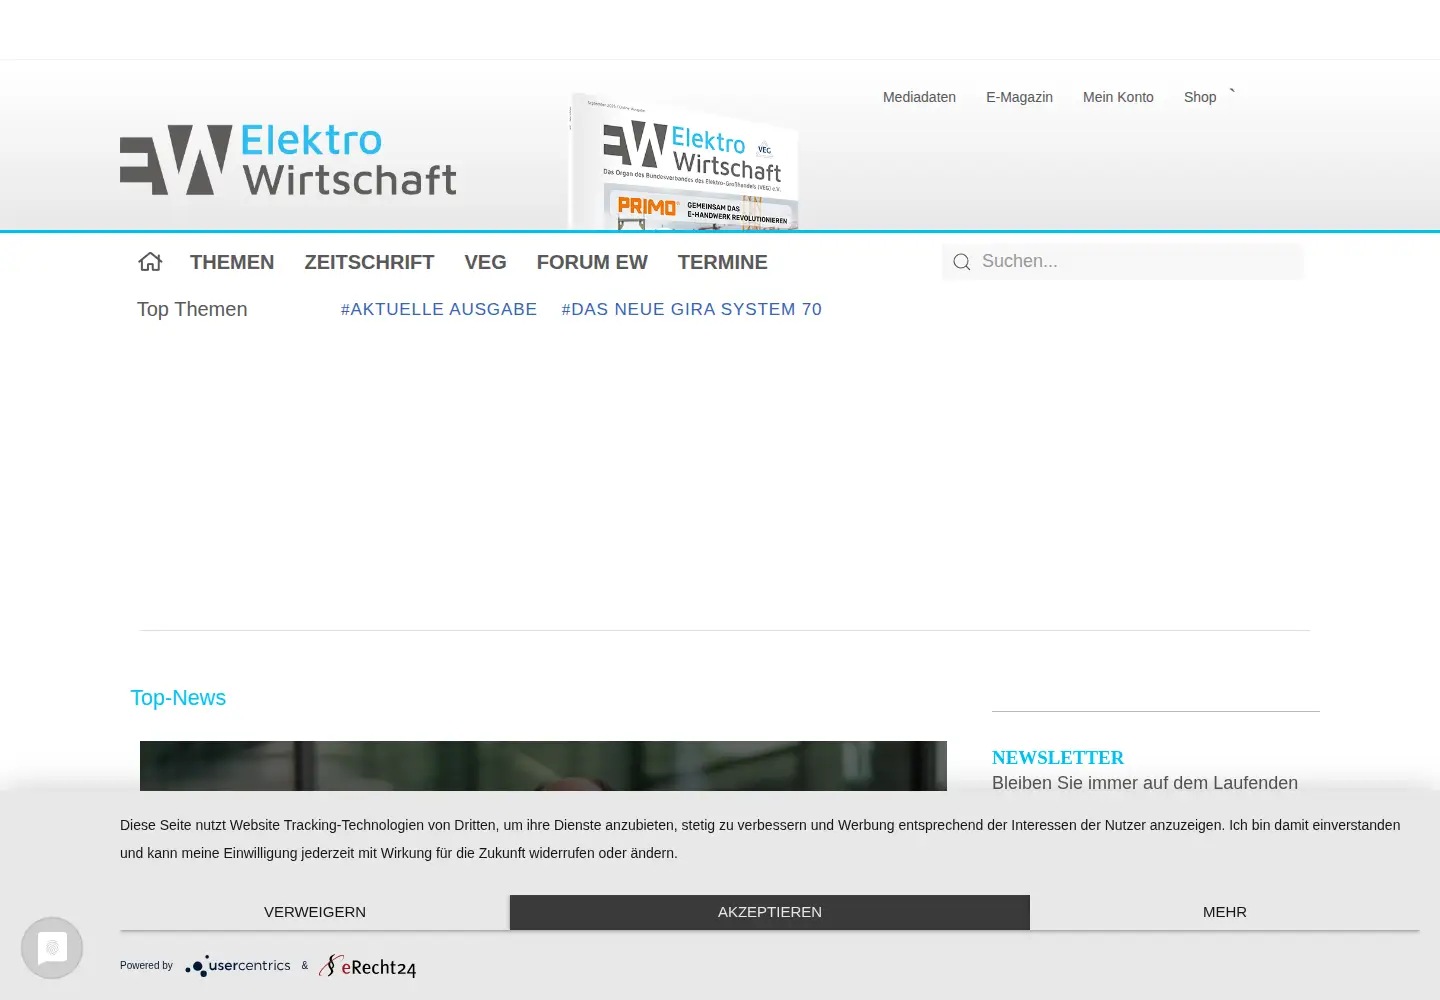Open E-Magazin link
The width and height of the screenshot is (1440, 1000).
1019,97
